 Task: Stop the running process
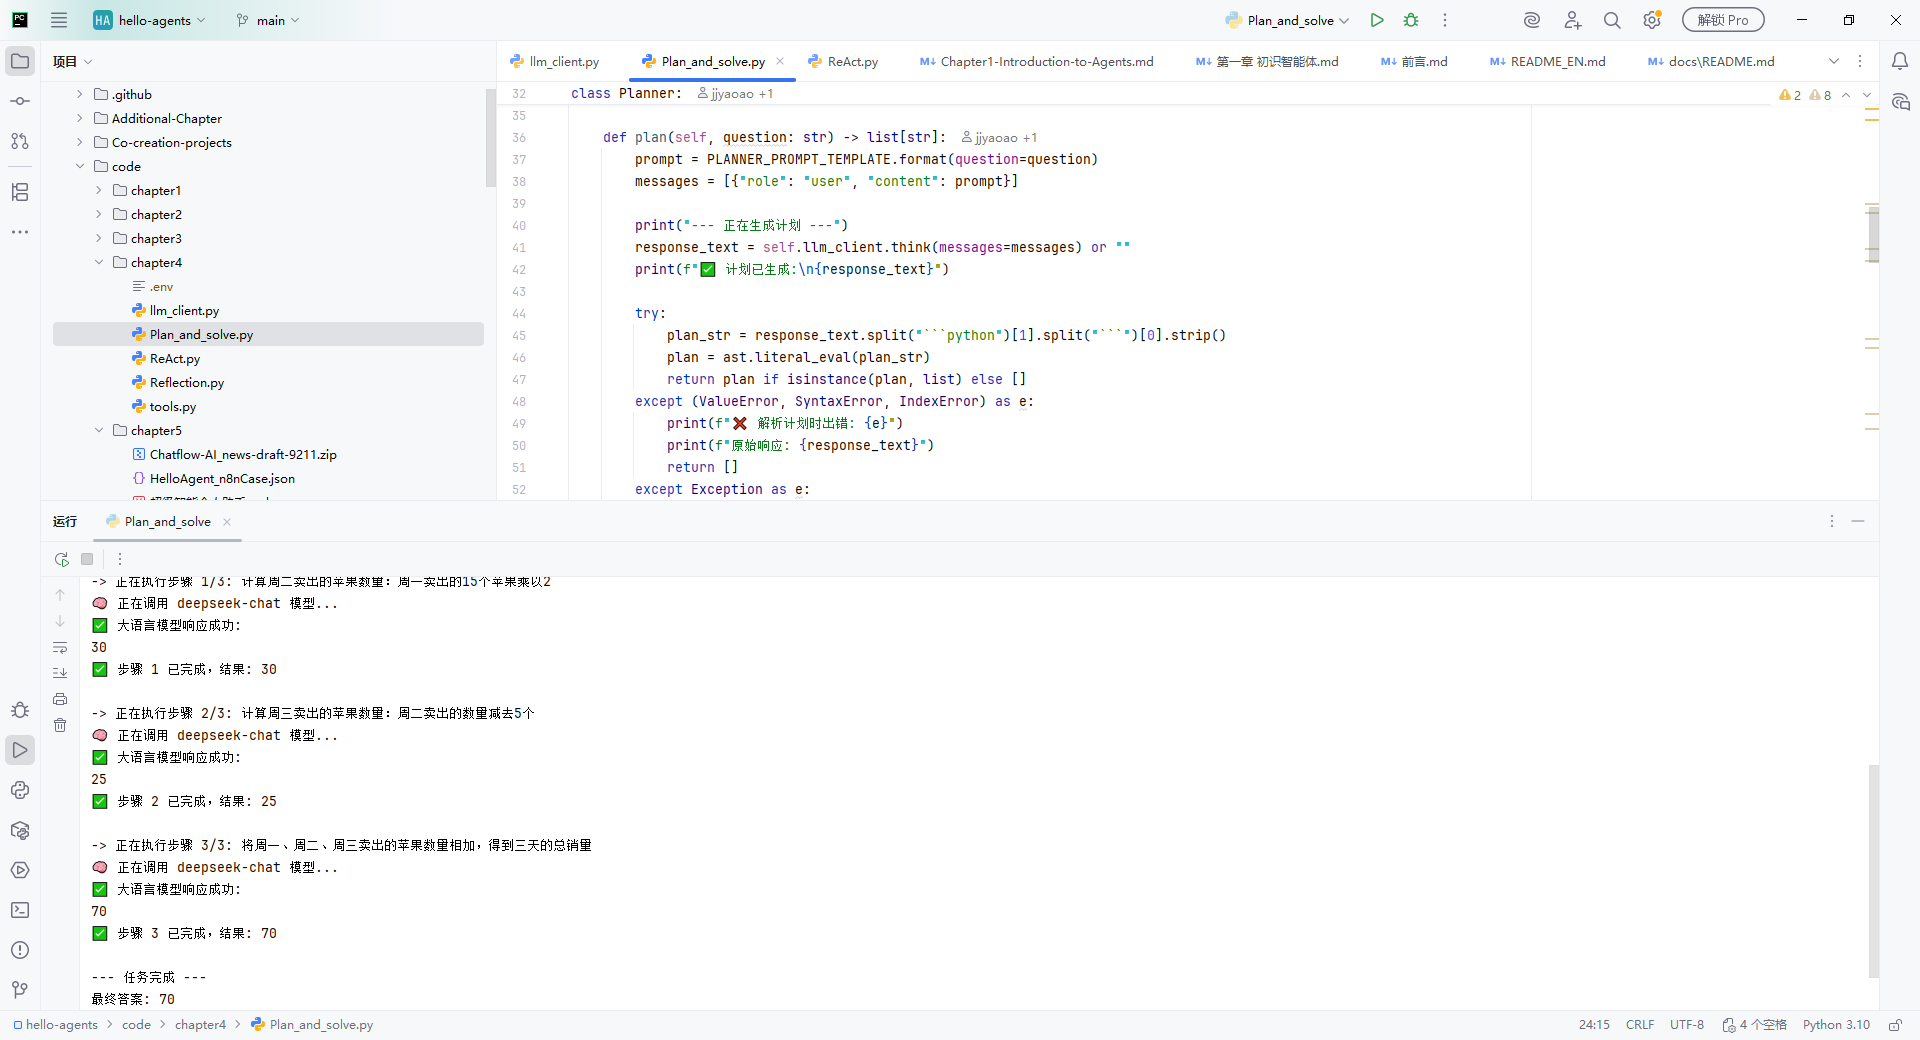[87, 559]
